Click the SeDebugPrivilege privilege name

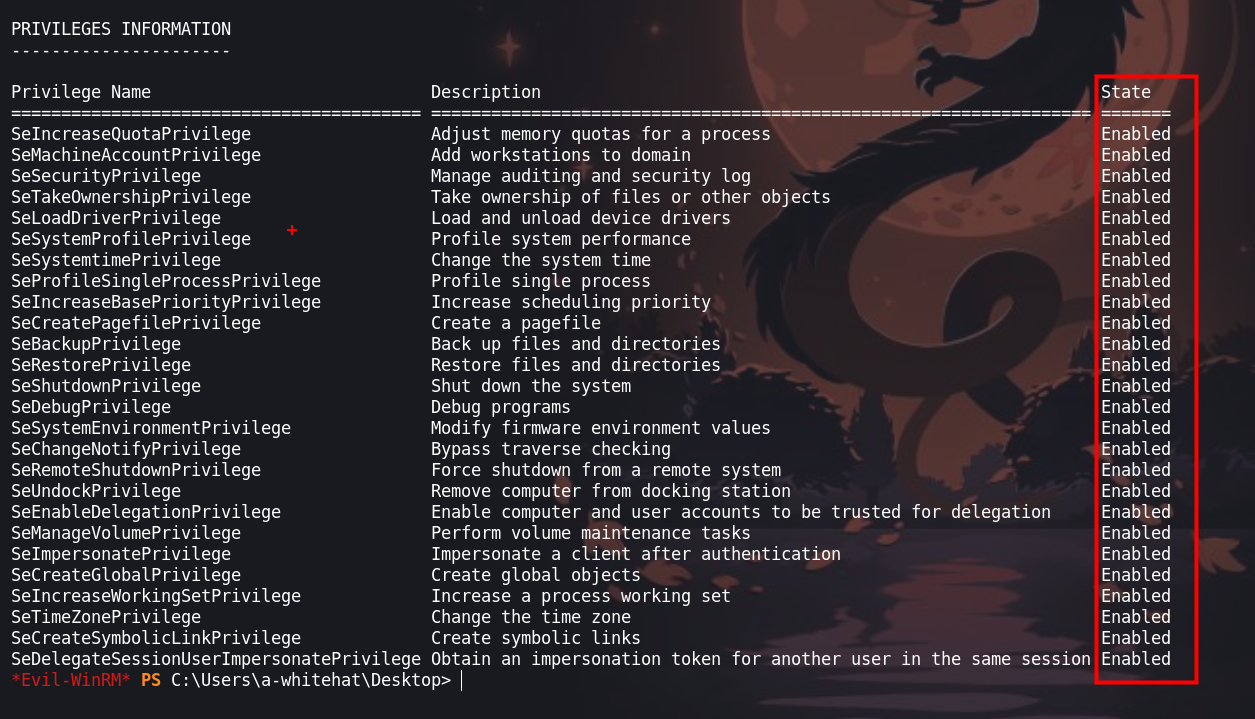click(x=91, y=407)
